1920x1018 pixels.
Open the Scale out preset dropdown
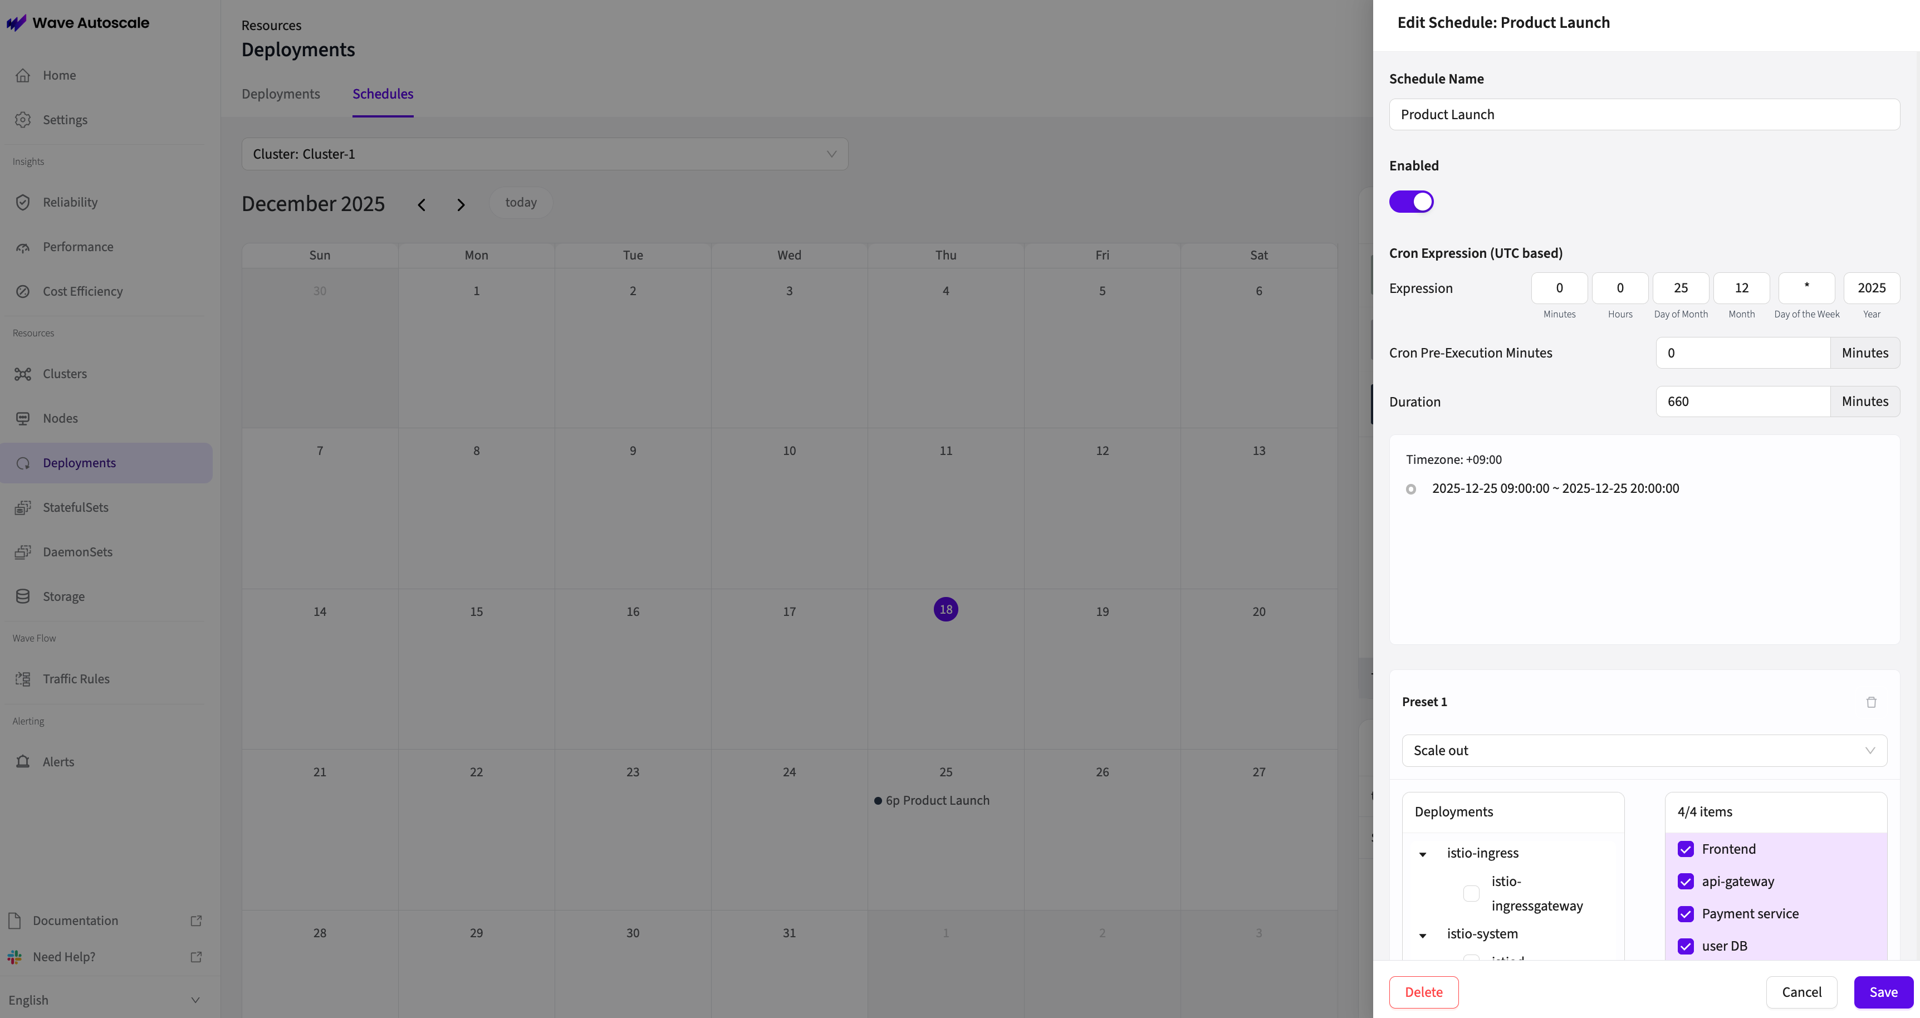(x=1644, y=751)
